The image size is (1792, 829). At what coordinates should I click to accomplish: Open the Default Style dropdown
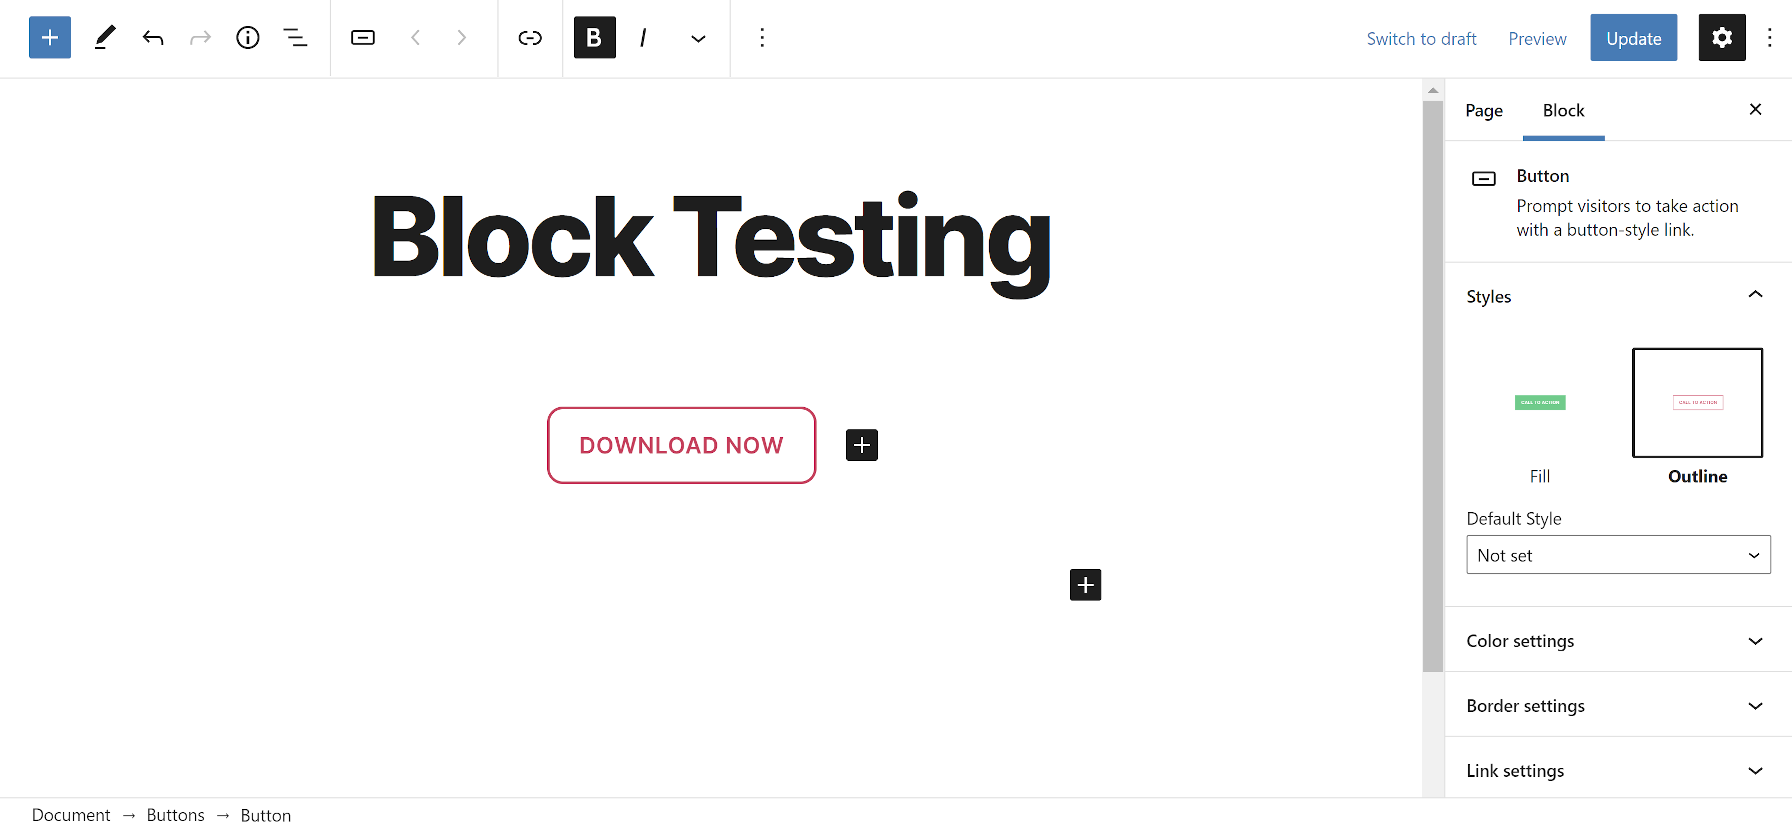pos(1617,555)
